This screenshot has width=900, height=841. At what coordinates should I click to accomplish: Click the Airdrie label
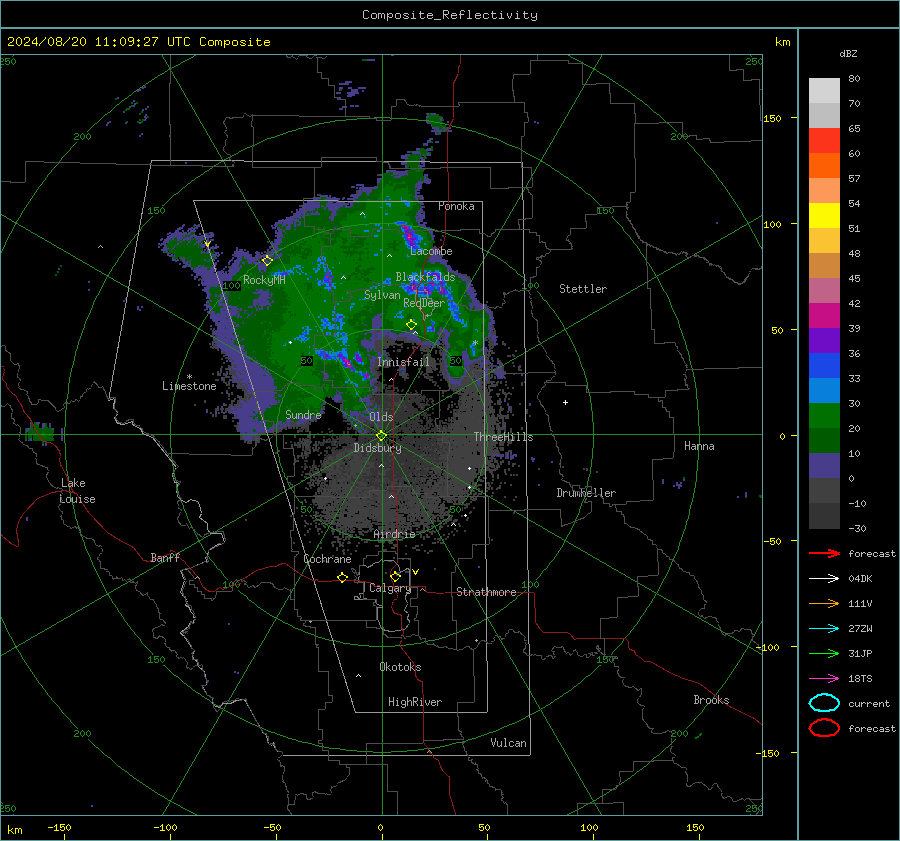(x=394, y=534)
